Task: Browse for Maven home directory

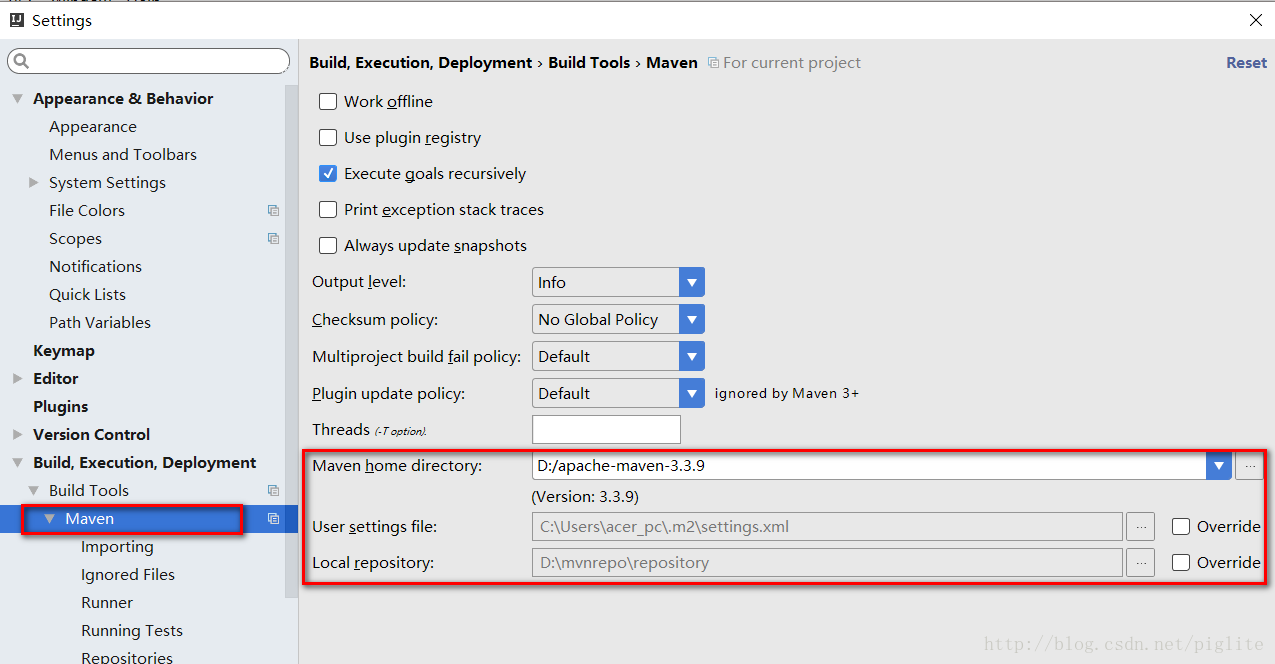Action: [x=1249, y=465]
